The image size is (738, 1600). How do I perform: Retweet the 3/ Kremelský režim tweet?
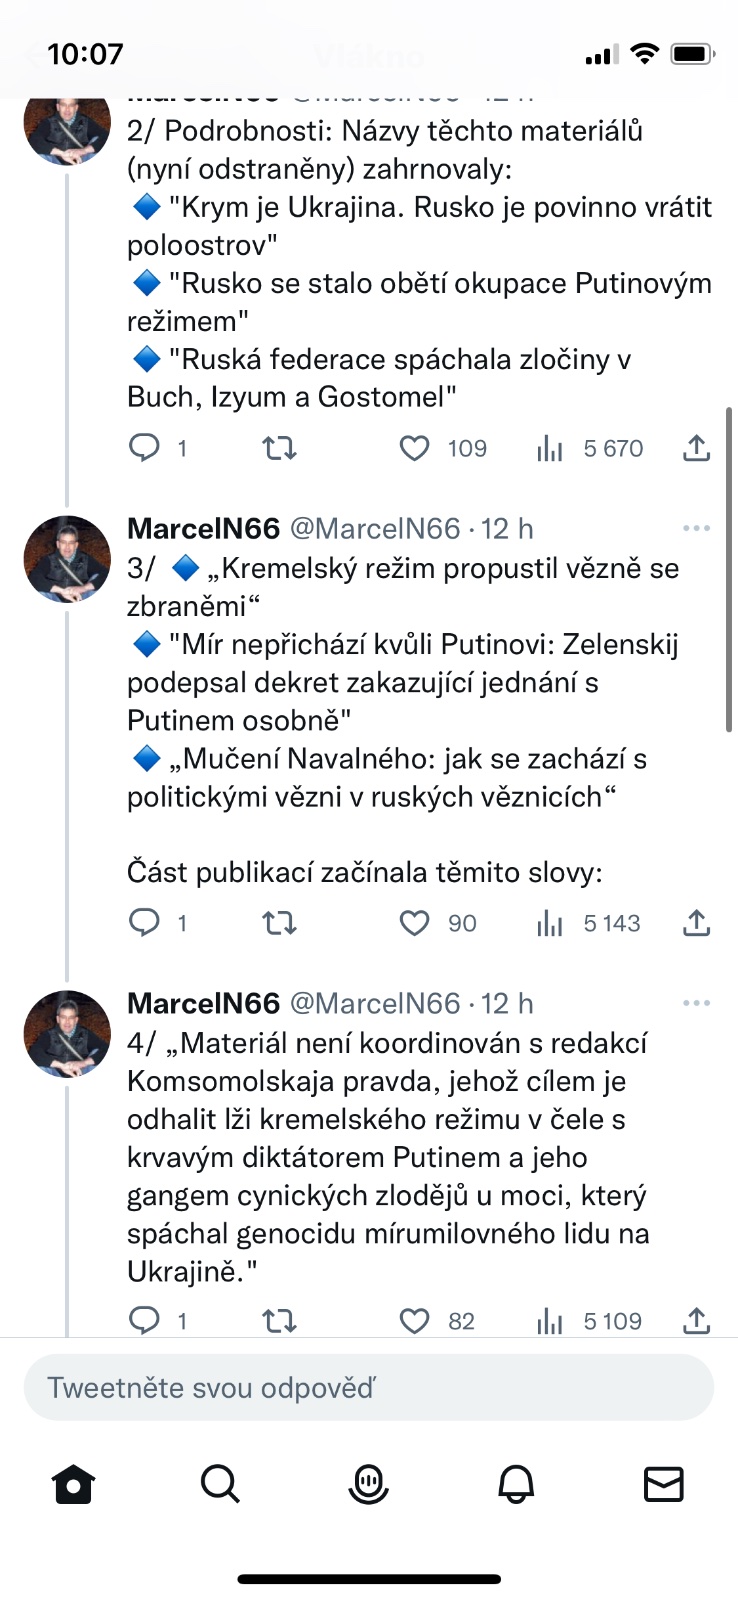tap(279, 922)
